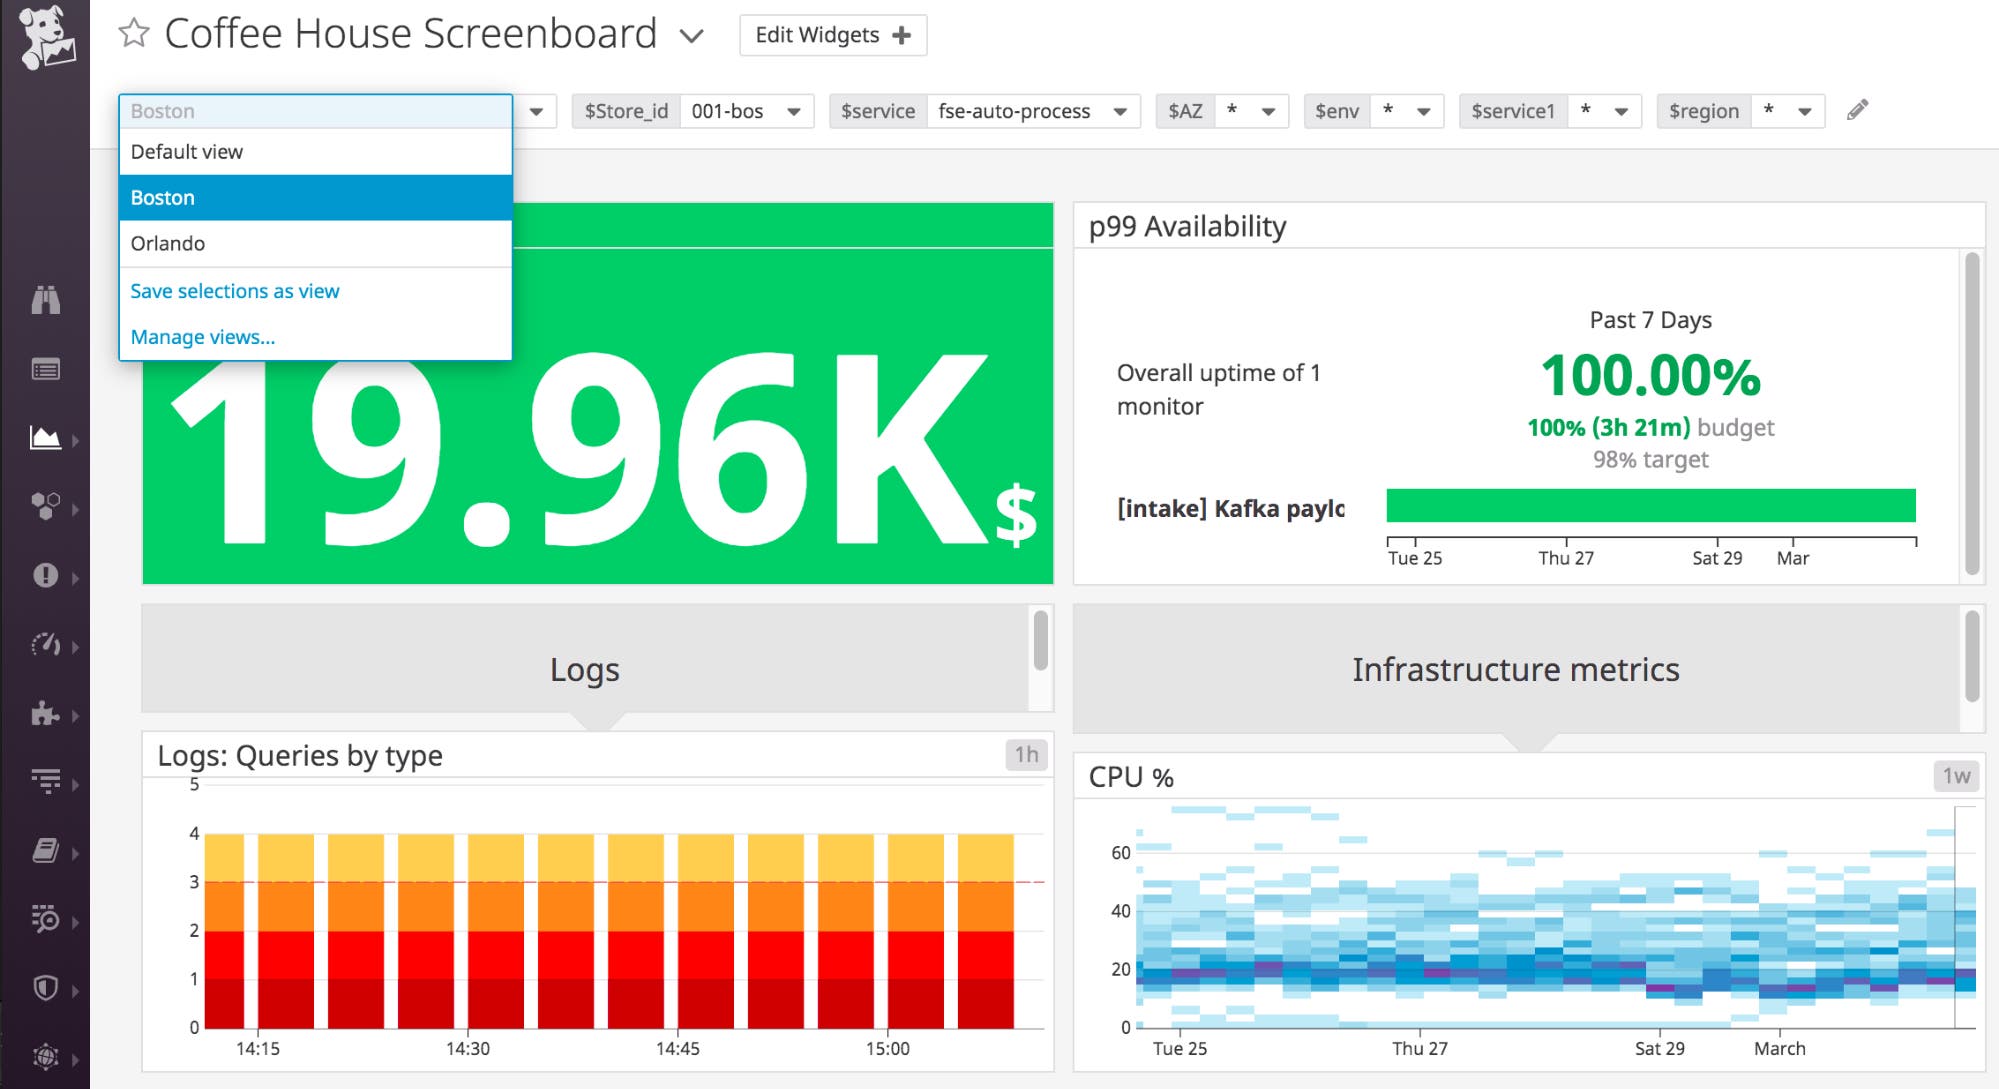Open the Infrastructure hexagons icon
This screenshot has width=1999, height=1089.
click(x=45, y=506)
